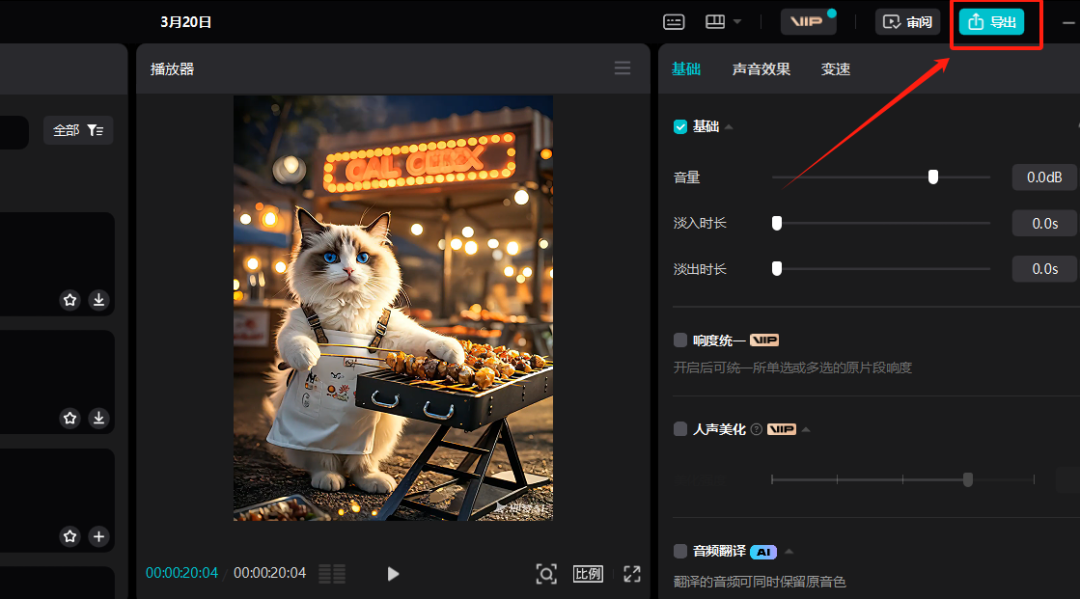This screenshot has height=599, width=1080.
Task: Favorite the second material card star
Action: (70, 418)
